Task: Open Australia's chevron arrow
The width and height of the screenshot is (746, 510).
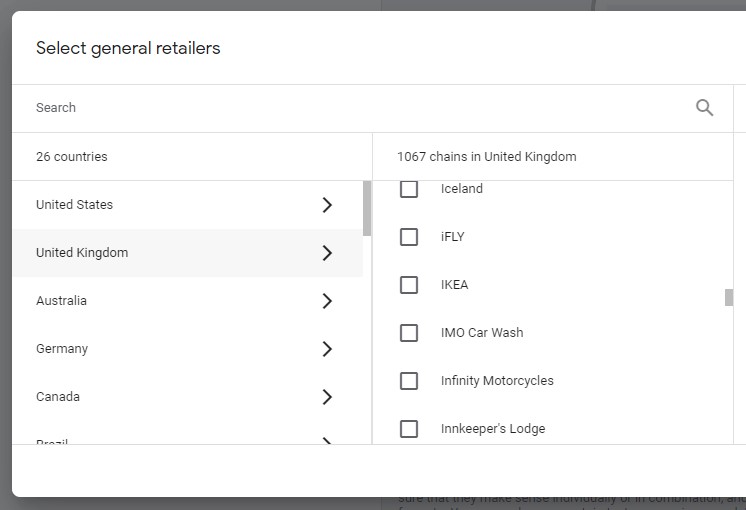Action: pos(327,301)
